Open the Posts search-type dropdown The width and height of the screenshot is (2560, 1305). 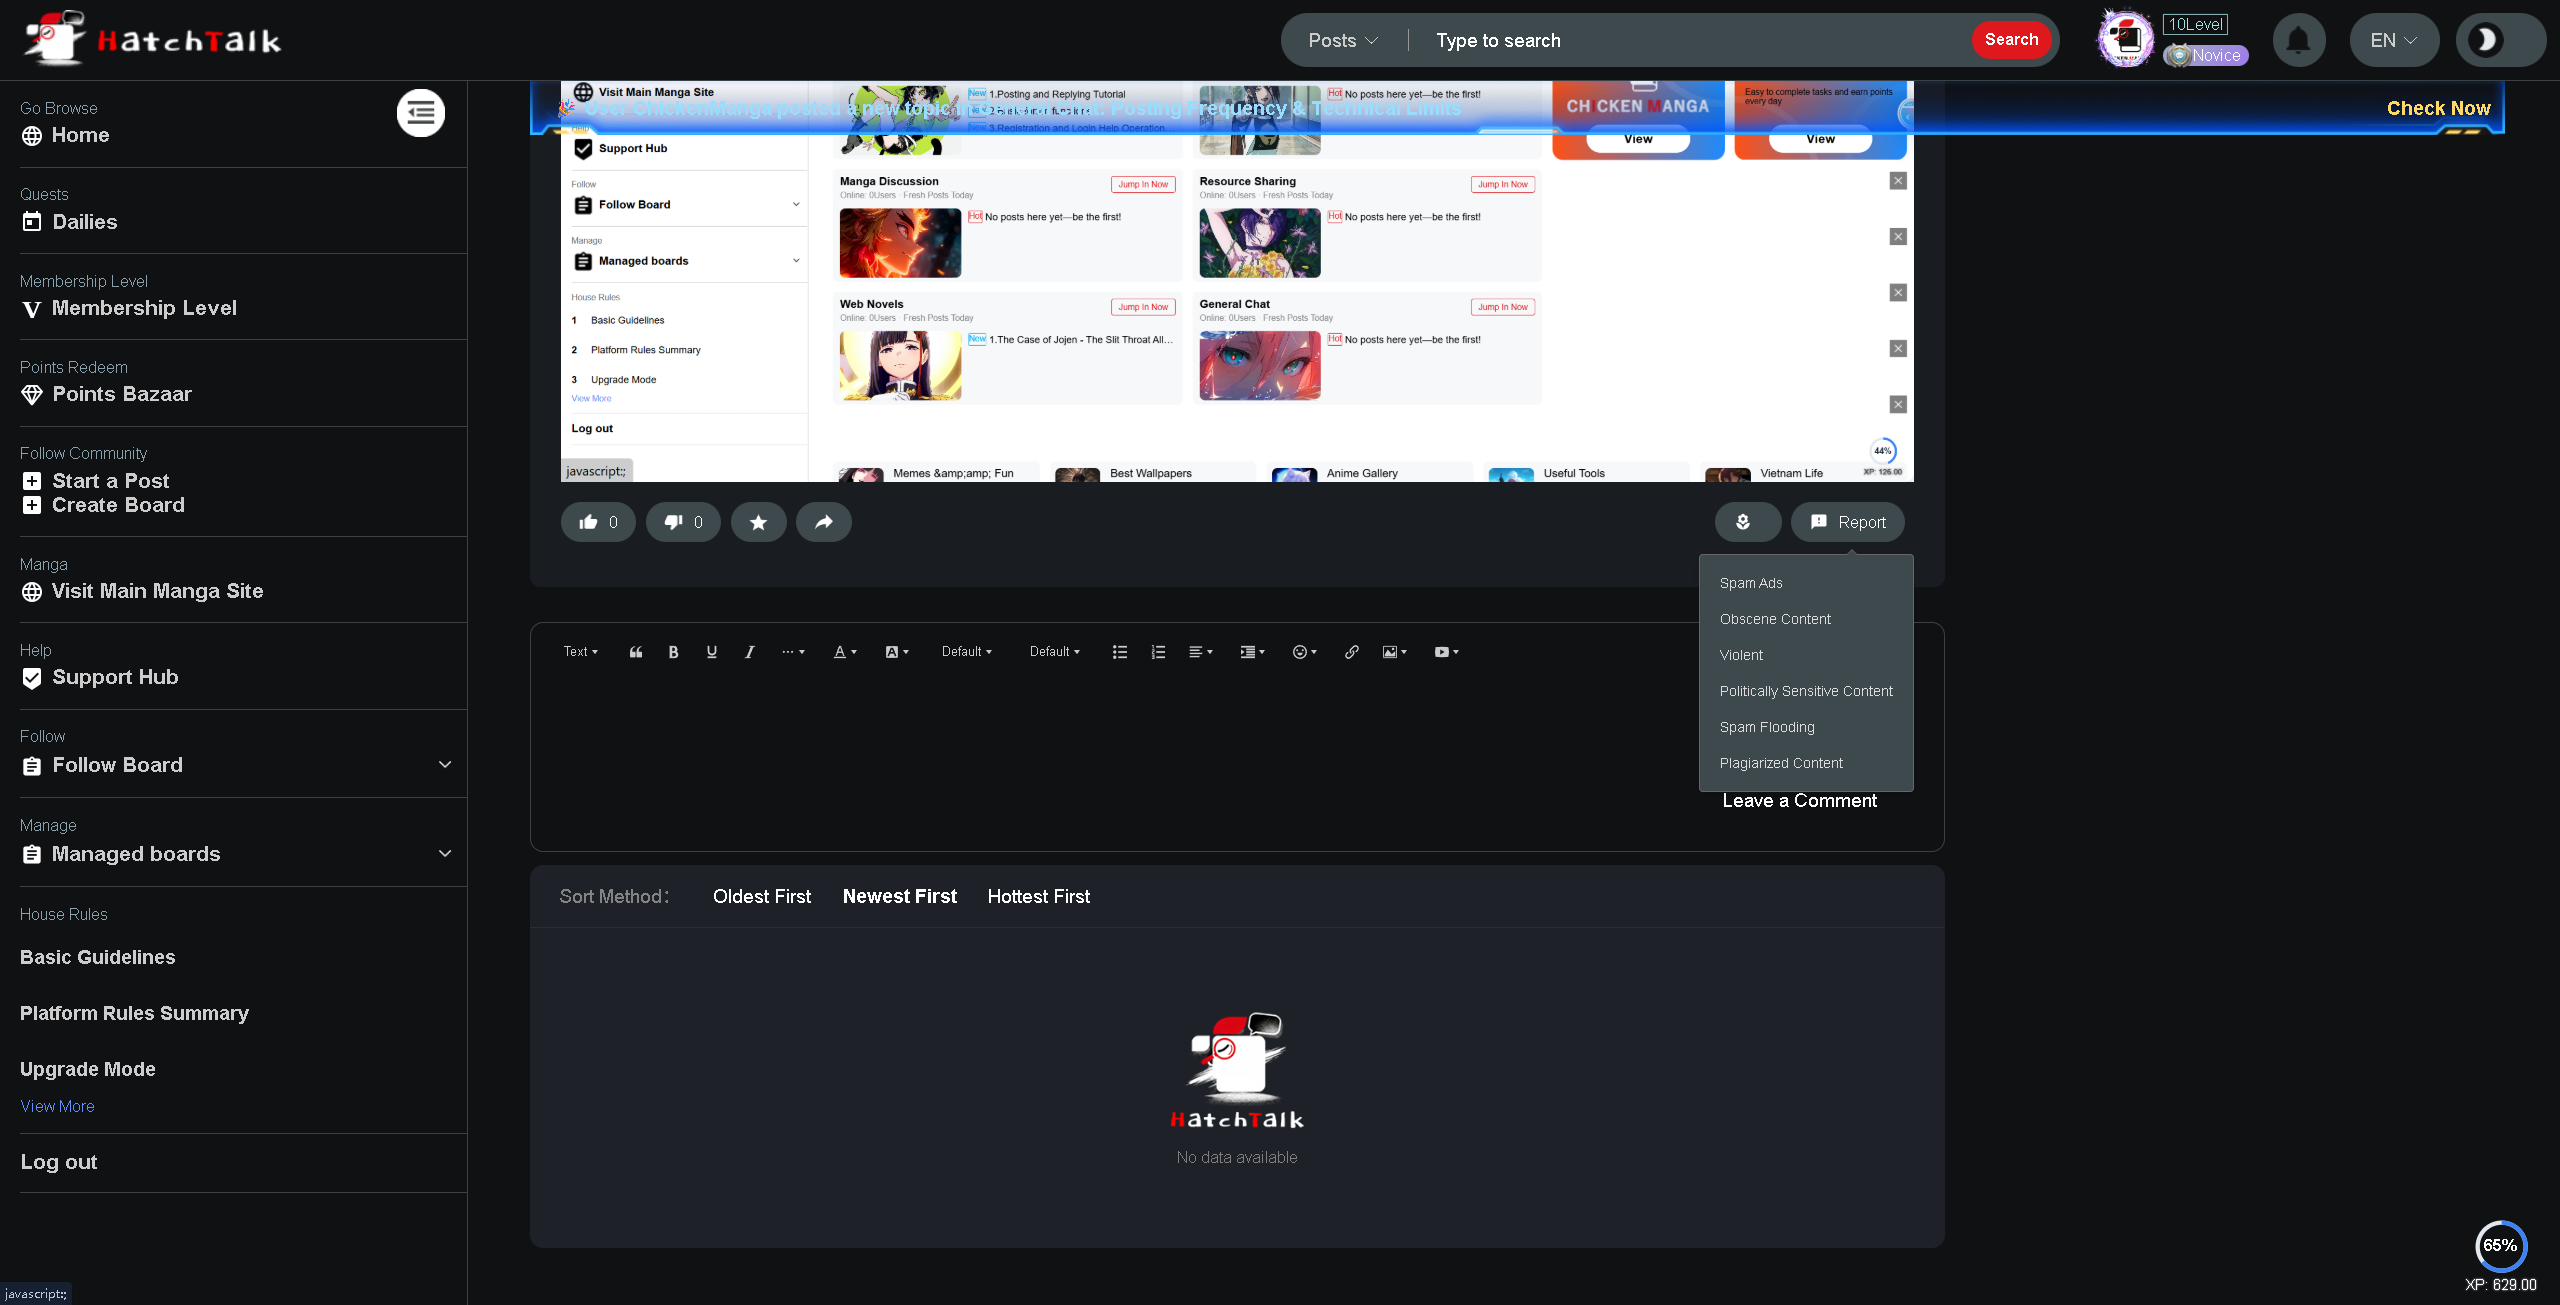1343,41
